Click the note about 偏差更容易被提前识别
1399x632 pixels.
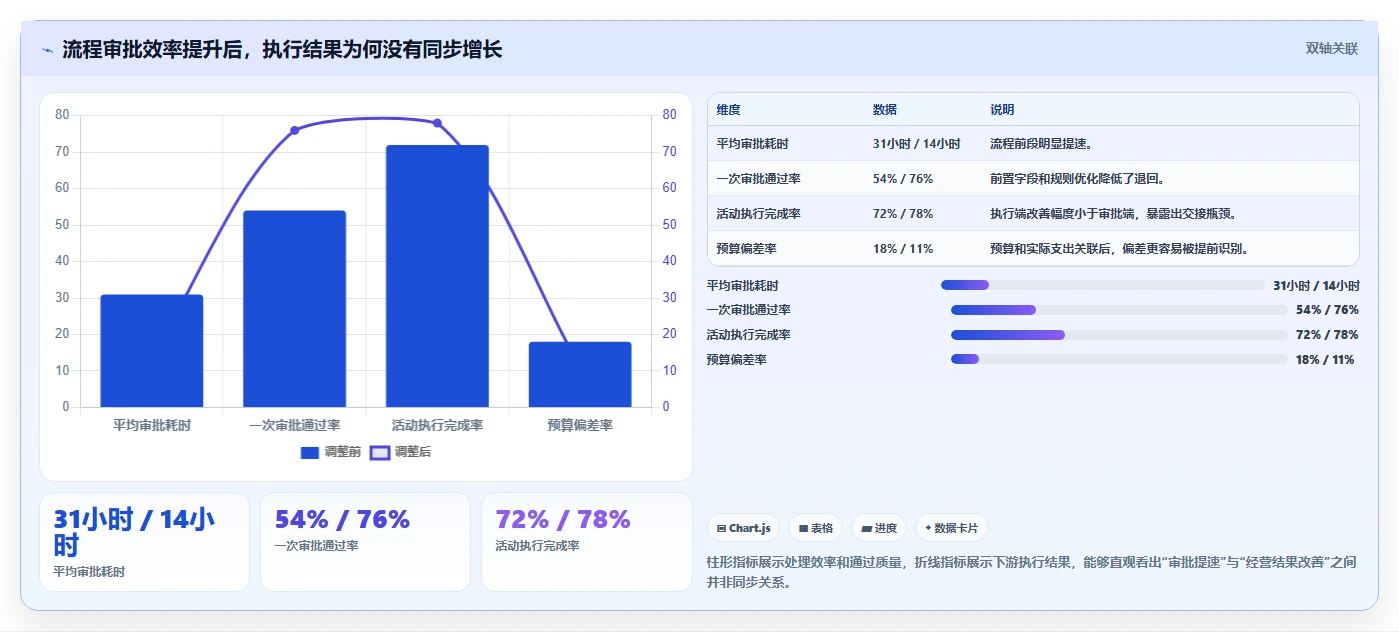click(x=1120, y=249)
